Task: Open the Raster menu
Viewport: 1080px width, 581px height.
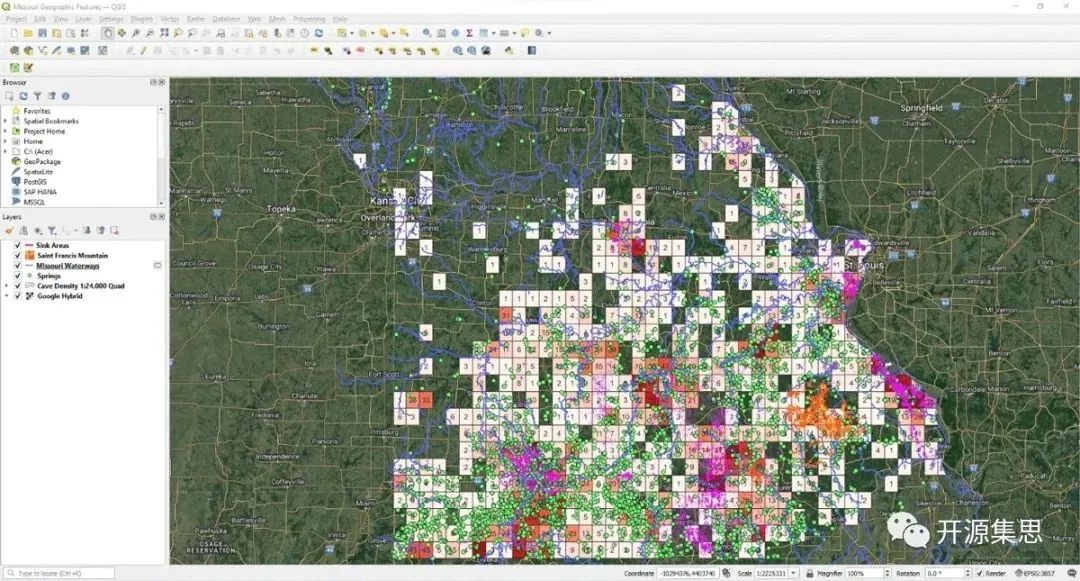Action: coord(196,19)
